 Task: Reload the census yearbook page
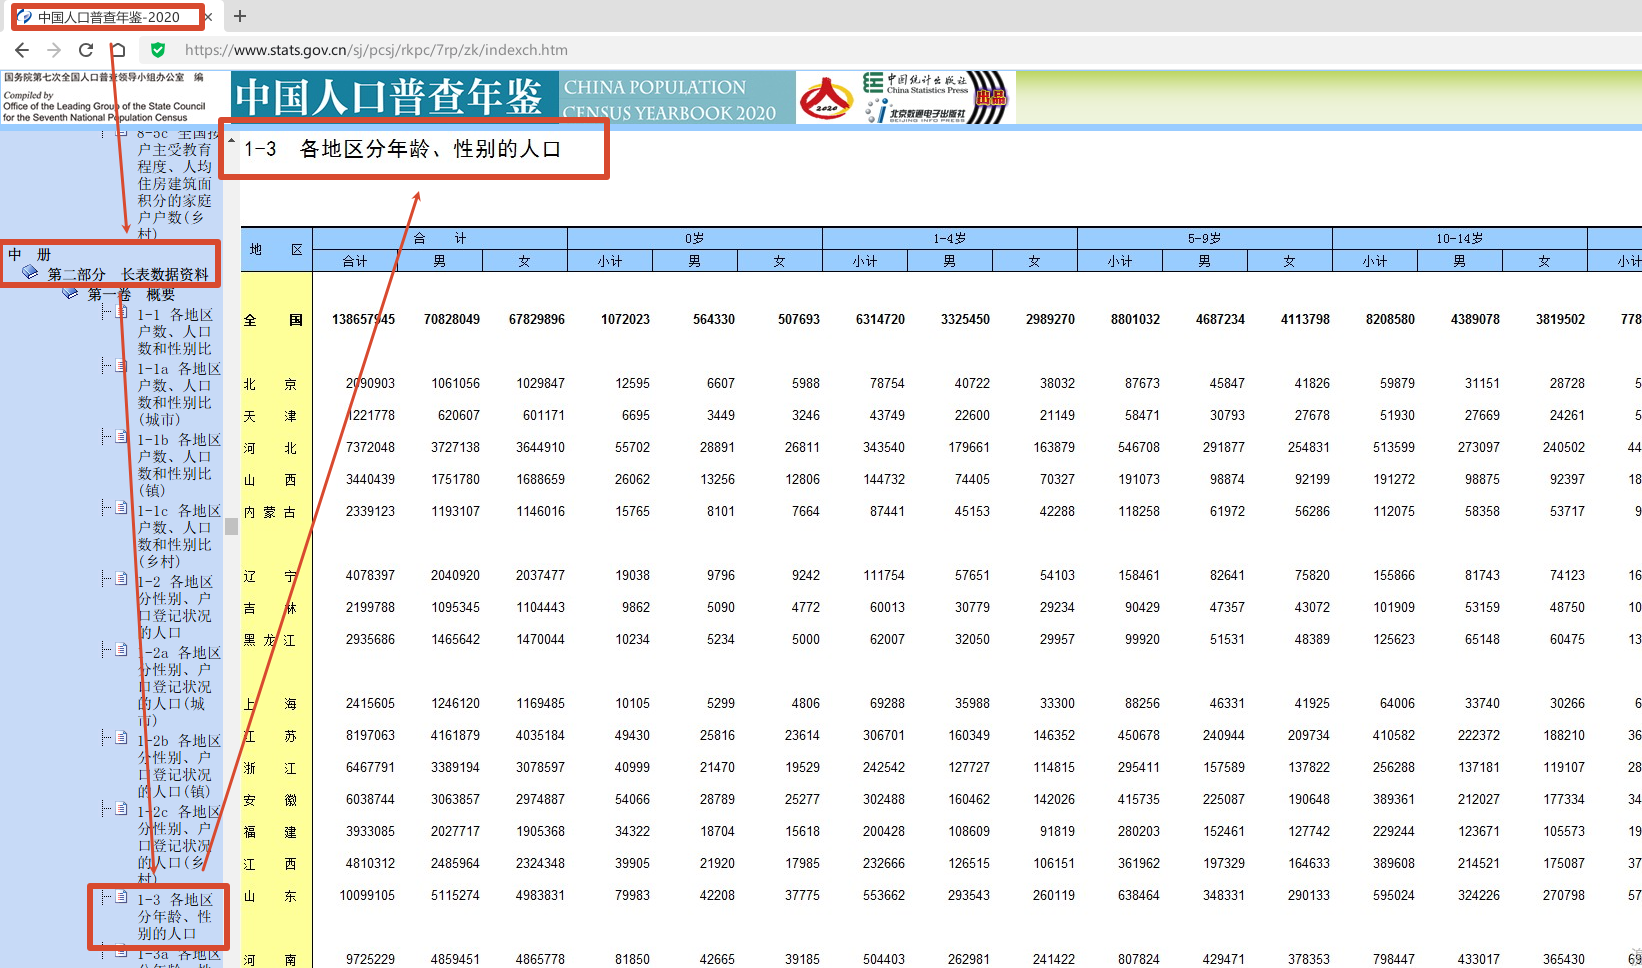pos(86,50)
